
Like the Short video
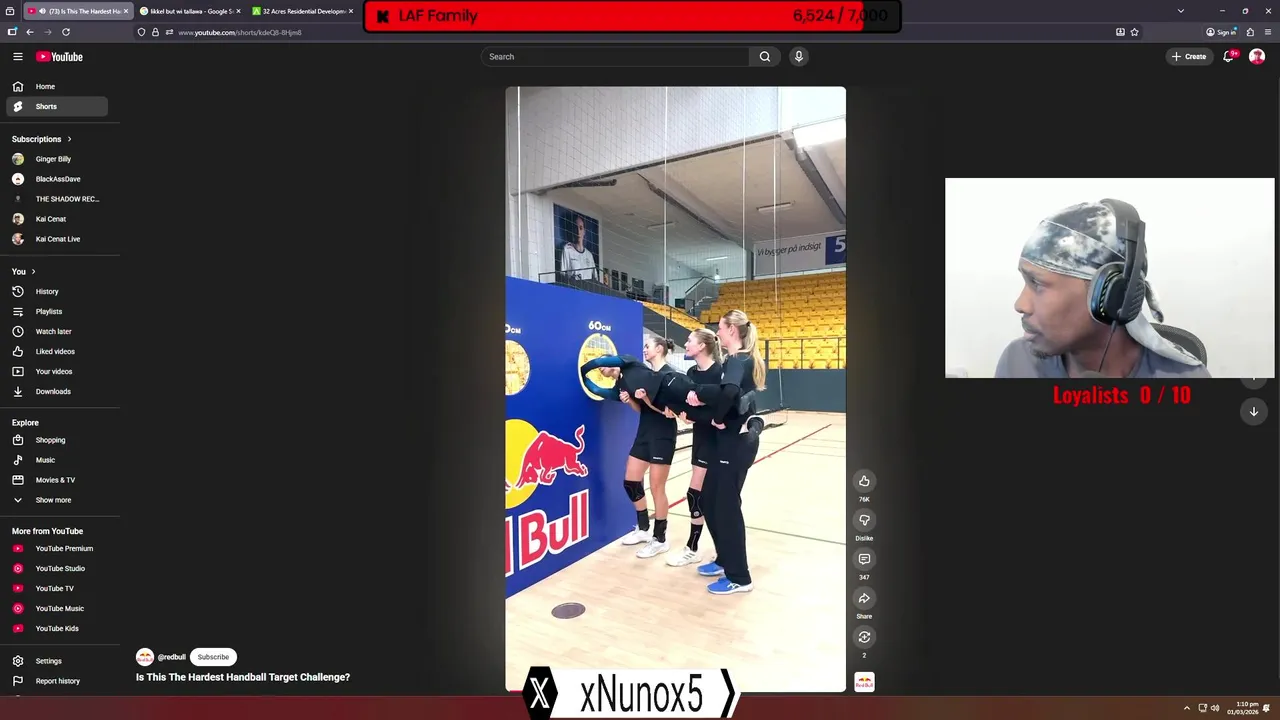[x=864, y=481]
